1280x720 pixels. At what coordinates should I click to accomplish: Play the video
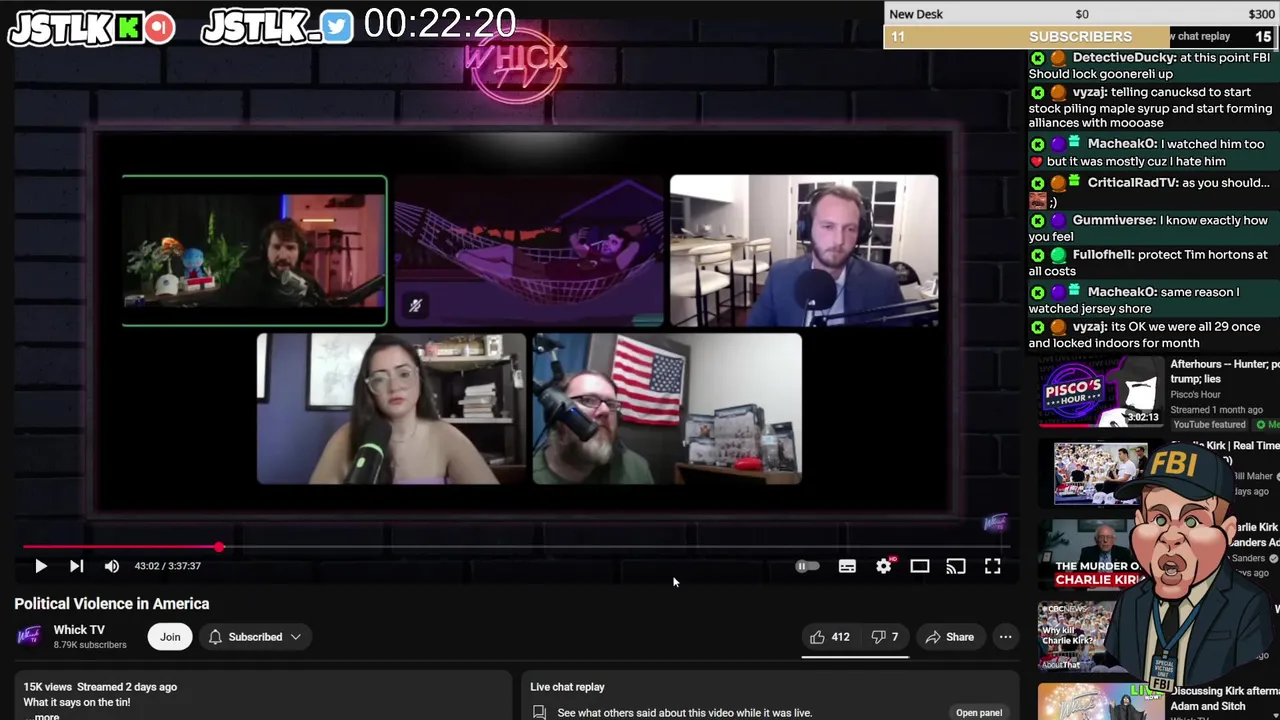click(41, 566)
